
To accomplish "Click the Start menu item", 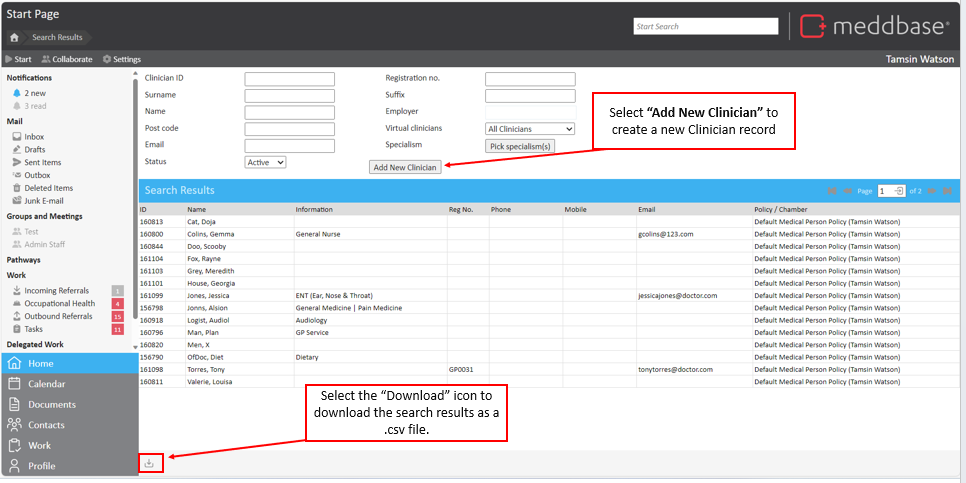I will 18,59.
